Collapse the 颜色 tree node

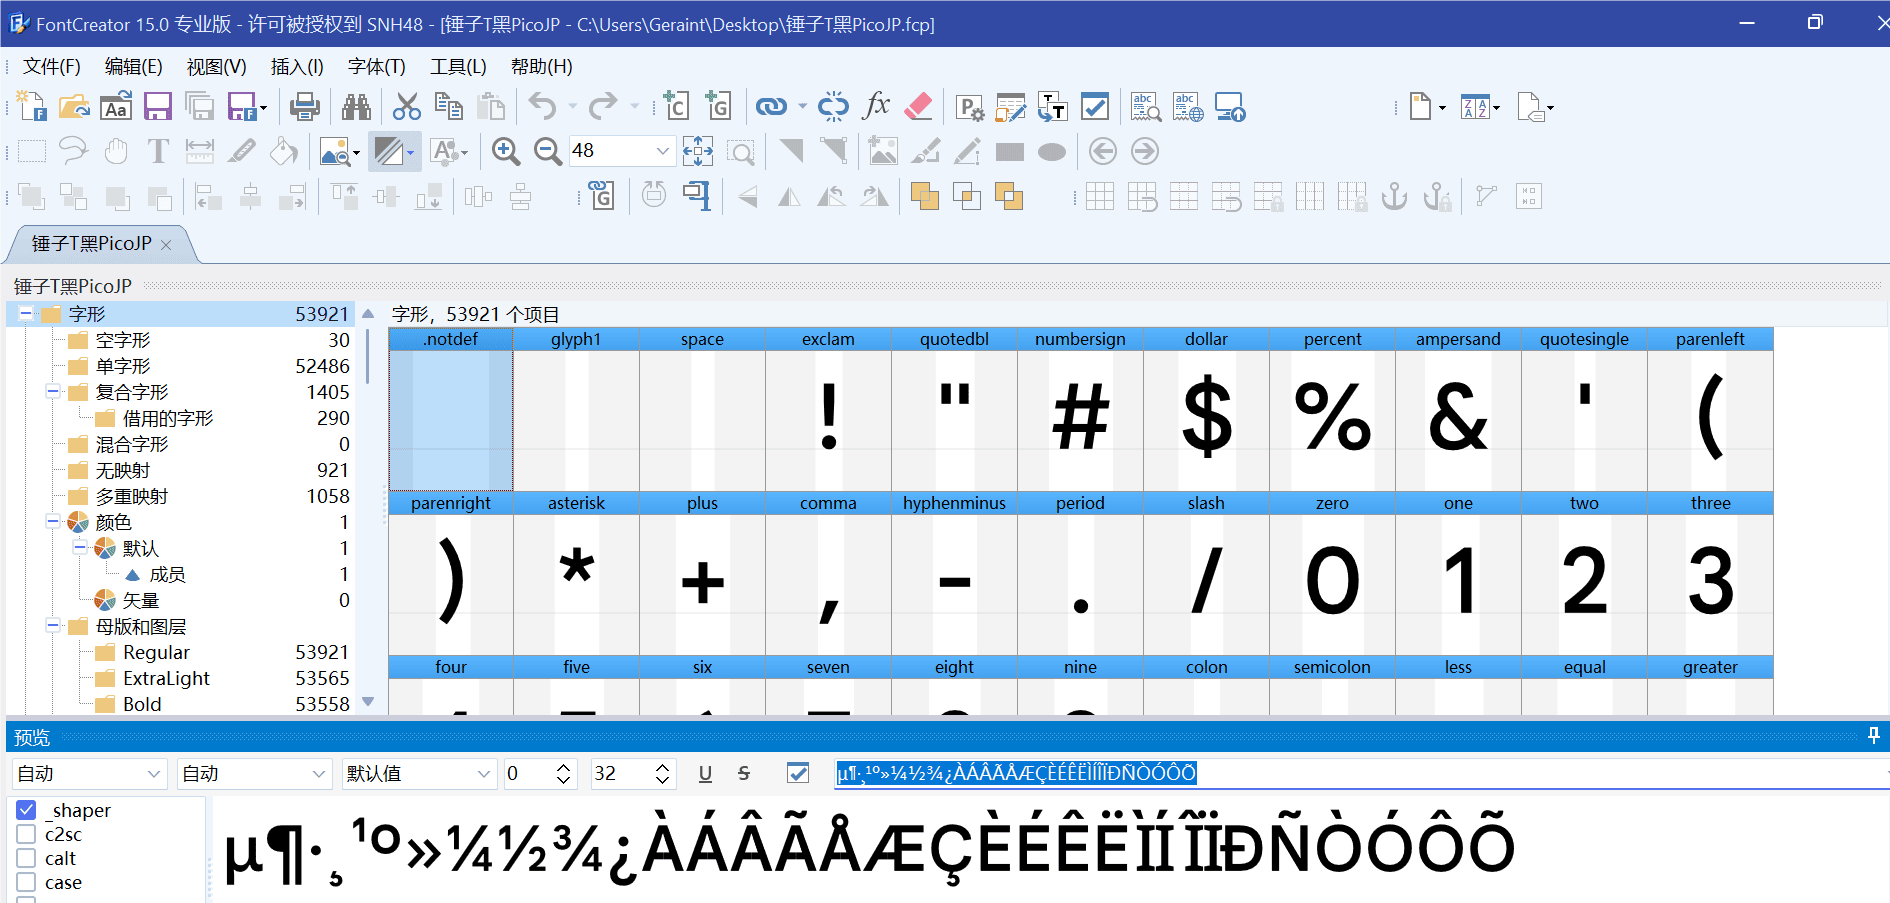(x=52, y=521)
